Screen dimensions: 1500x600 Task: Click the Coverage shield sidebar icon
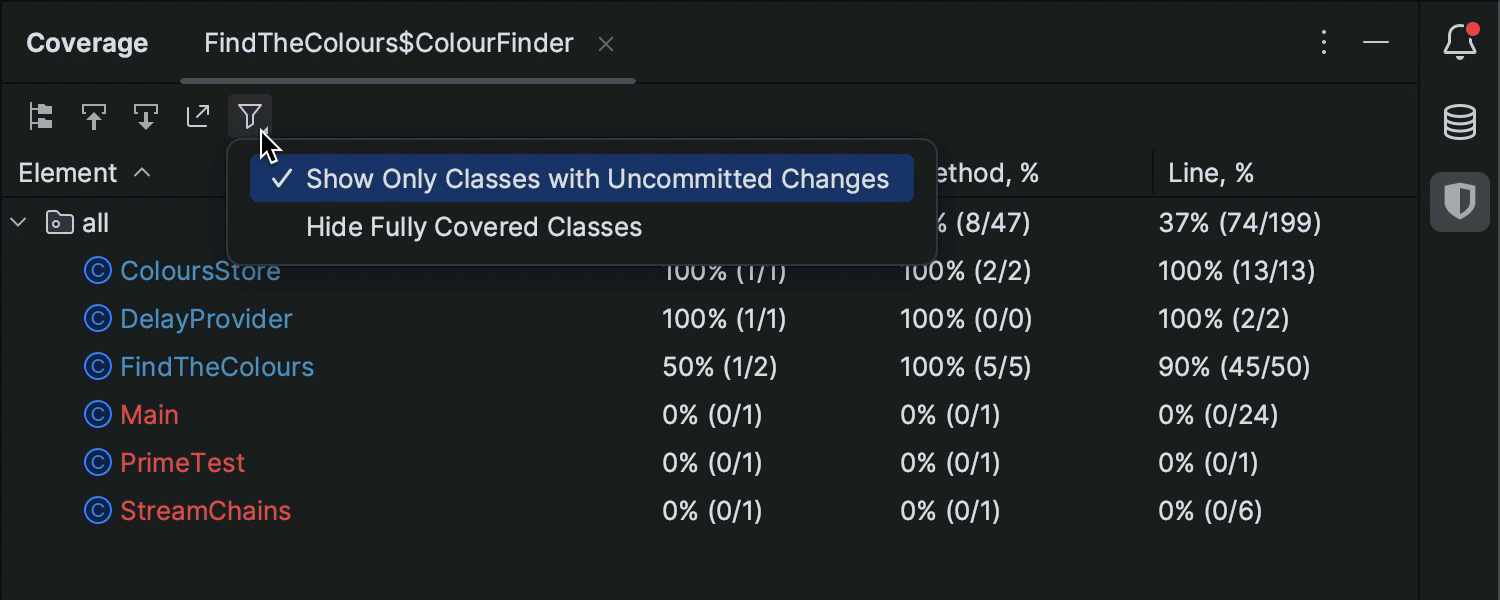tap(1460, 202)
